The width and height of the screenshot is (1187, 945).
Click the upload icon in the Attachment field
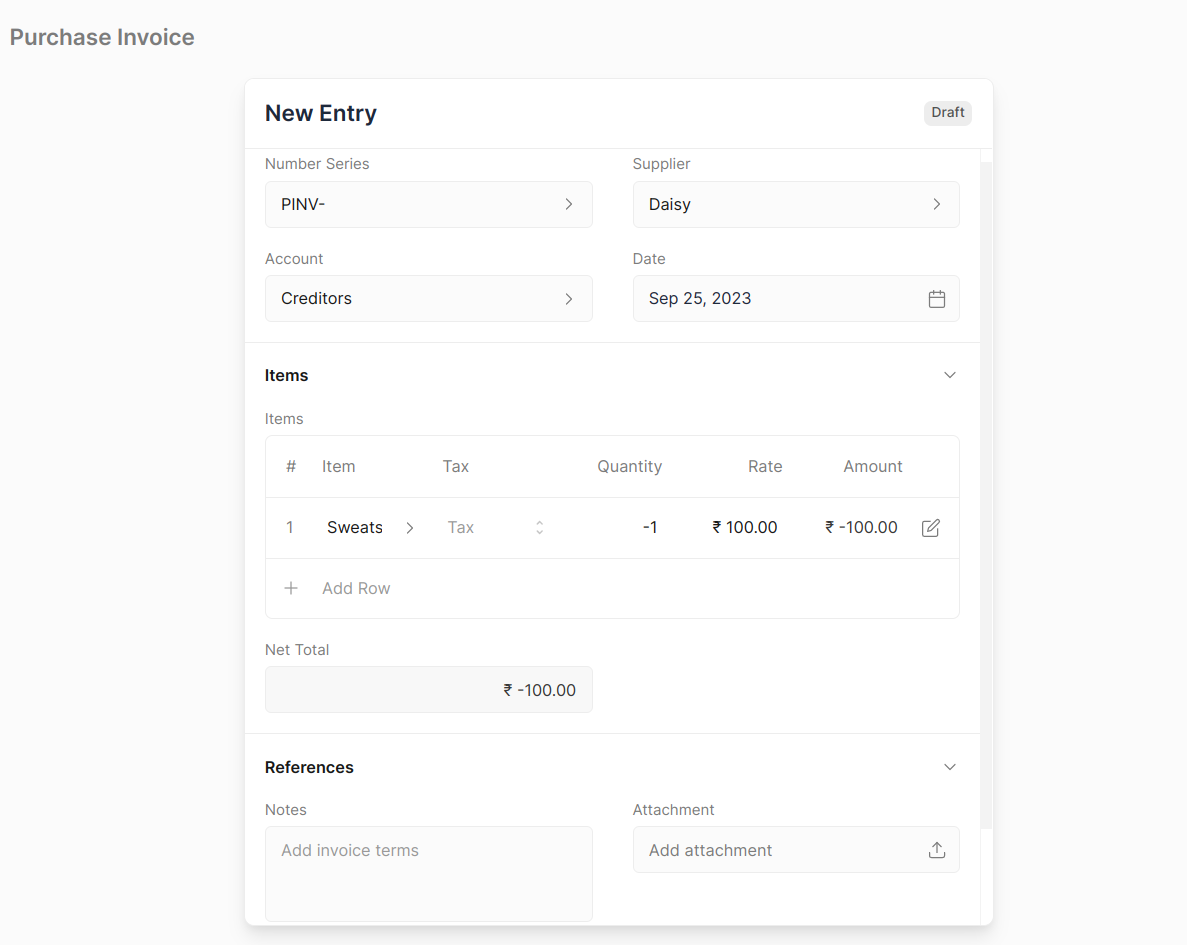(936, 849)
